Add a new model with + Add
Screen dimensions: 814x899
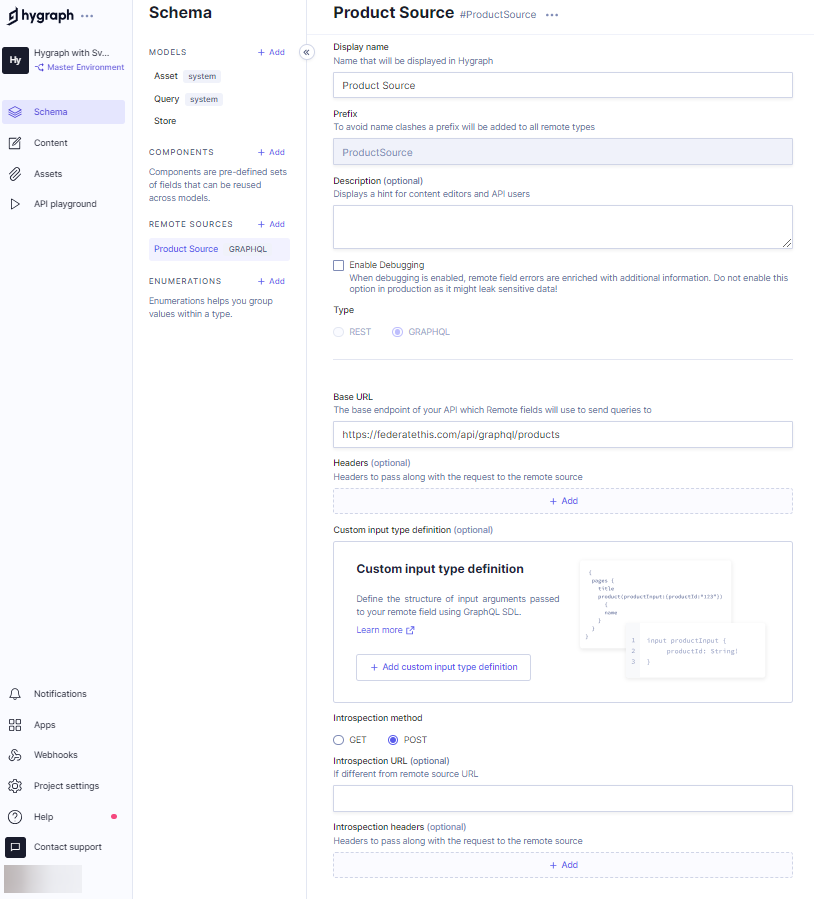271,52
